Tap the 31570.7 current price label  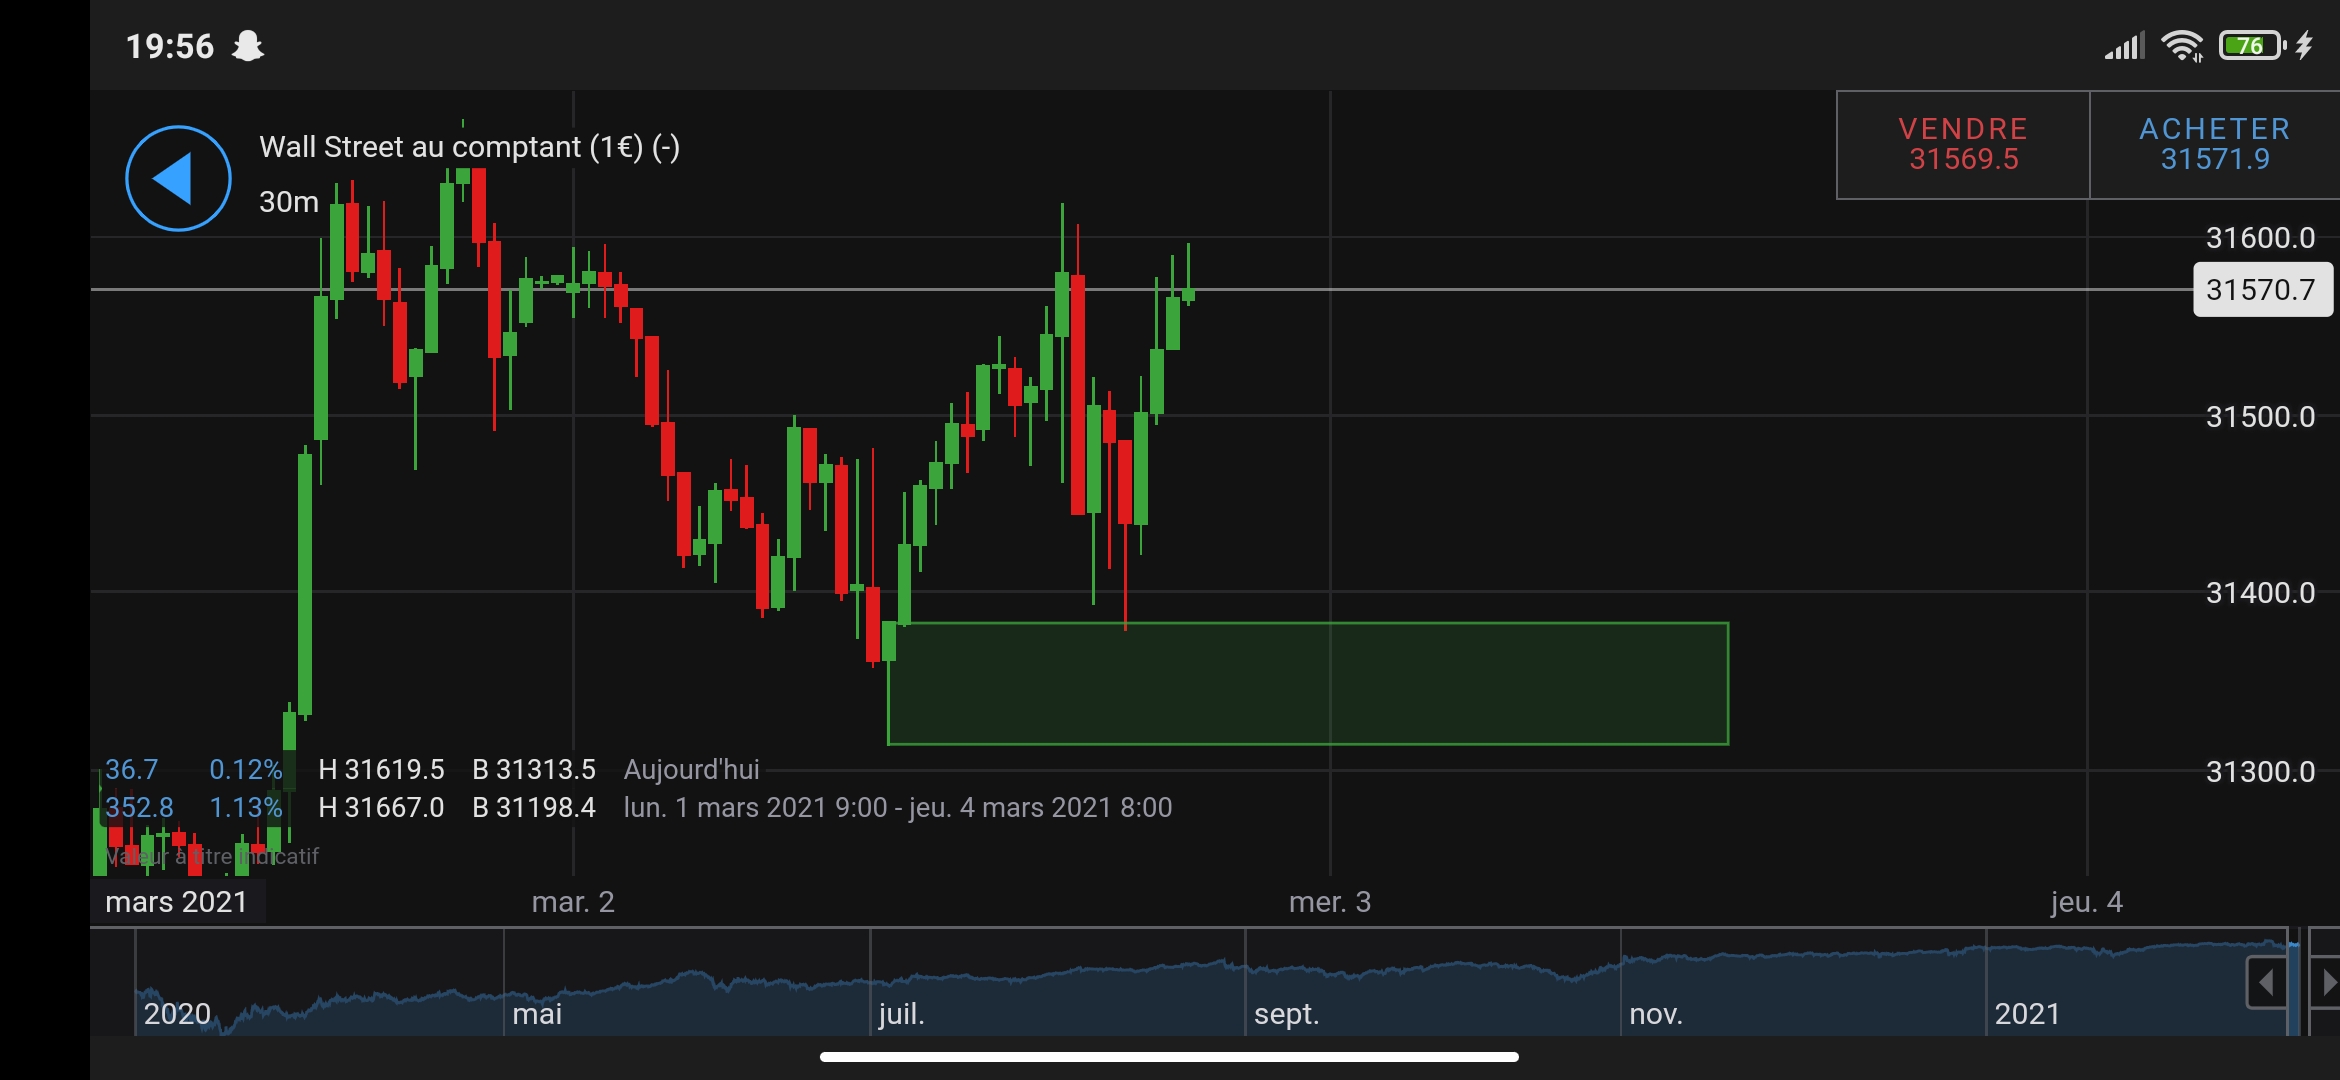[x=2261, y=290]
